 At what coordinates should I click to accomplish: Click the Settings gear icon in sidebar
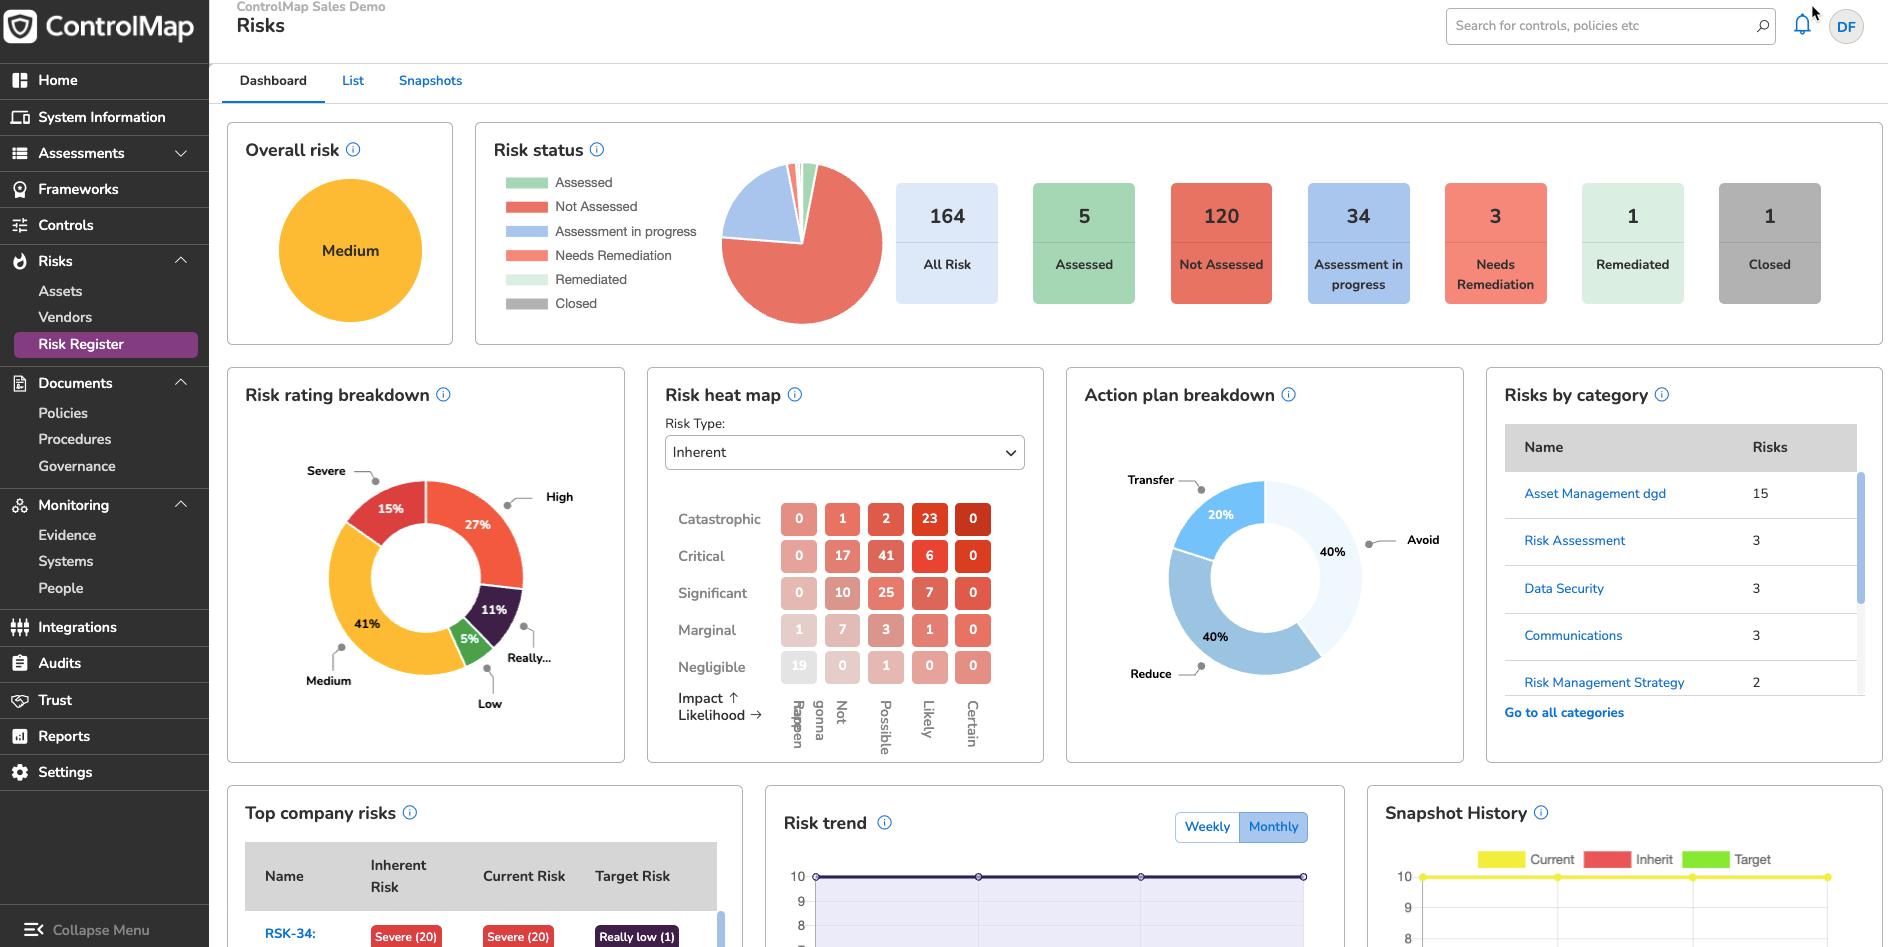coord(19,772)
